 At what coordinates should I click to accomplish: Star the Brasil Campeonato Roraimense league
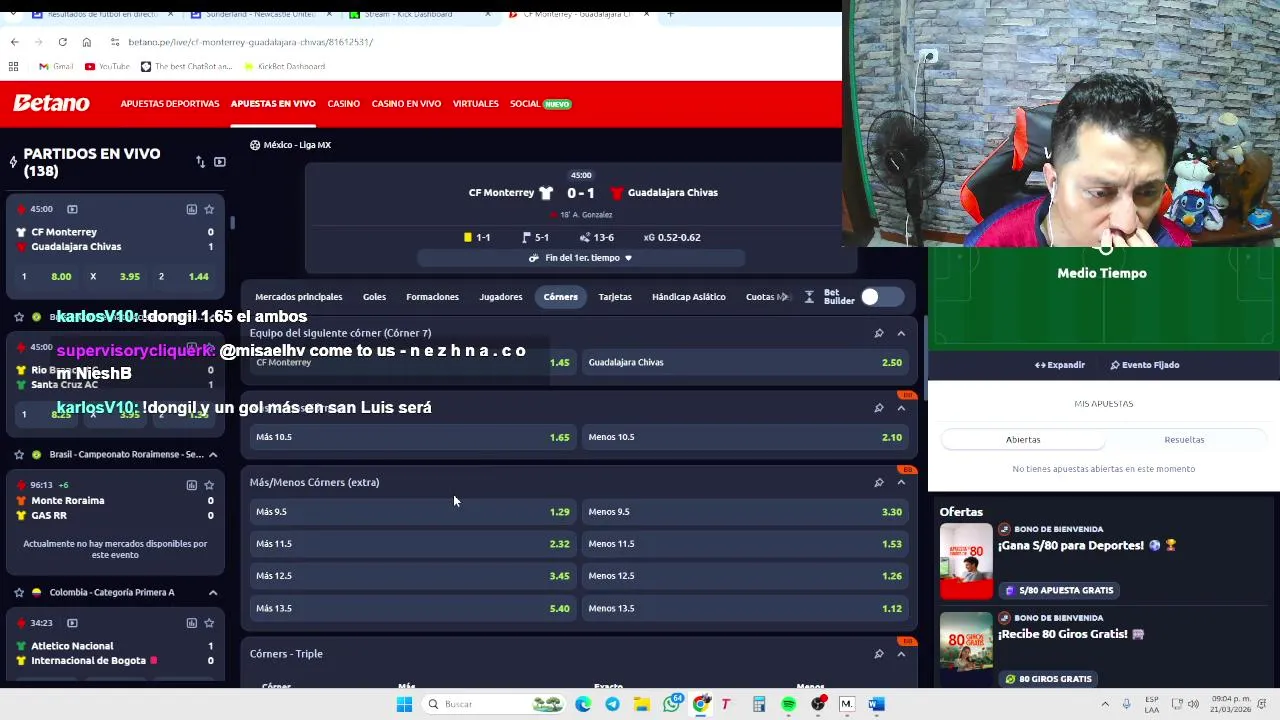(19, 454)
